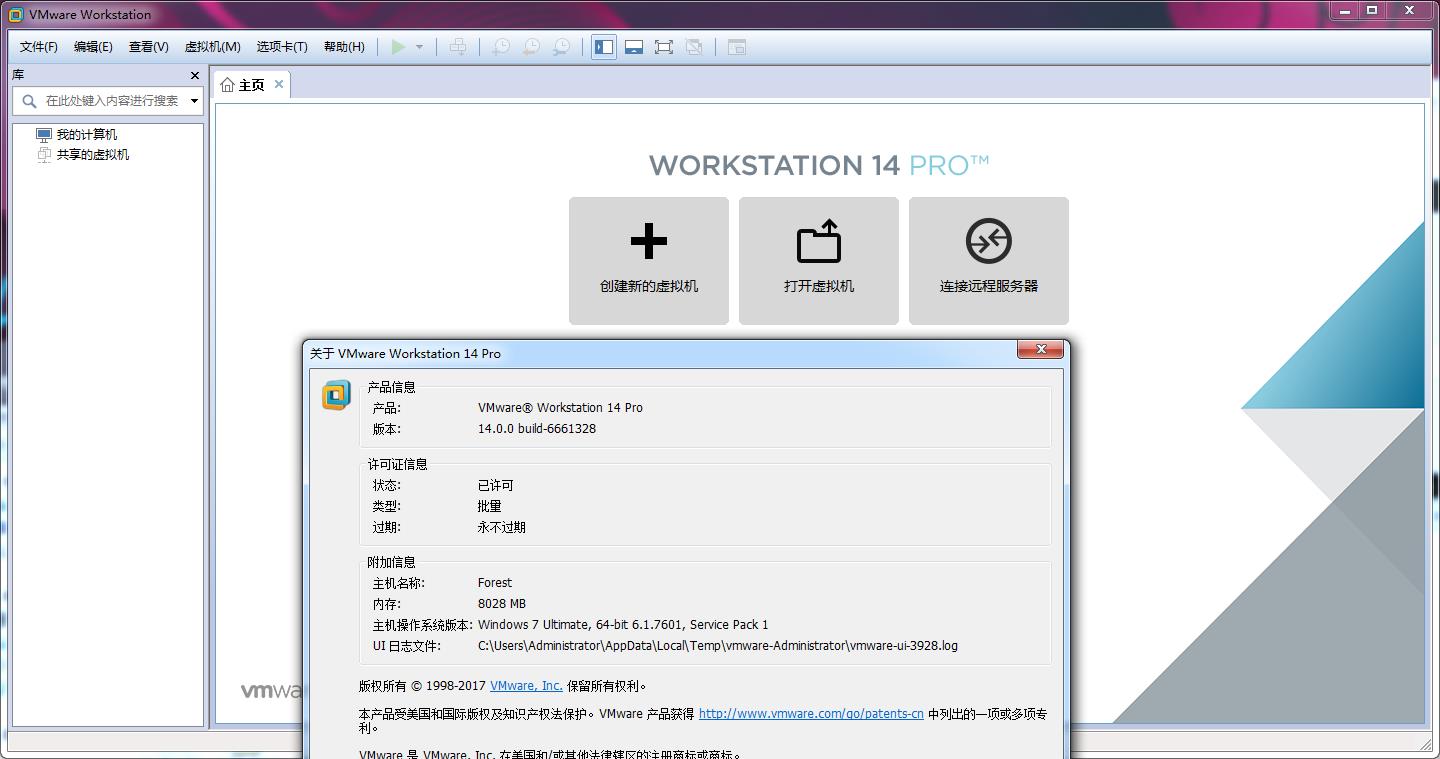This screenshot has height=759, width=1440.
Task: Open the library search filter dropdown
Action: pos(194,101)
